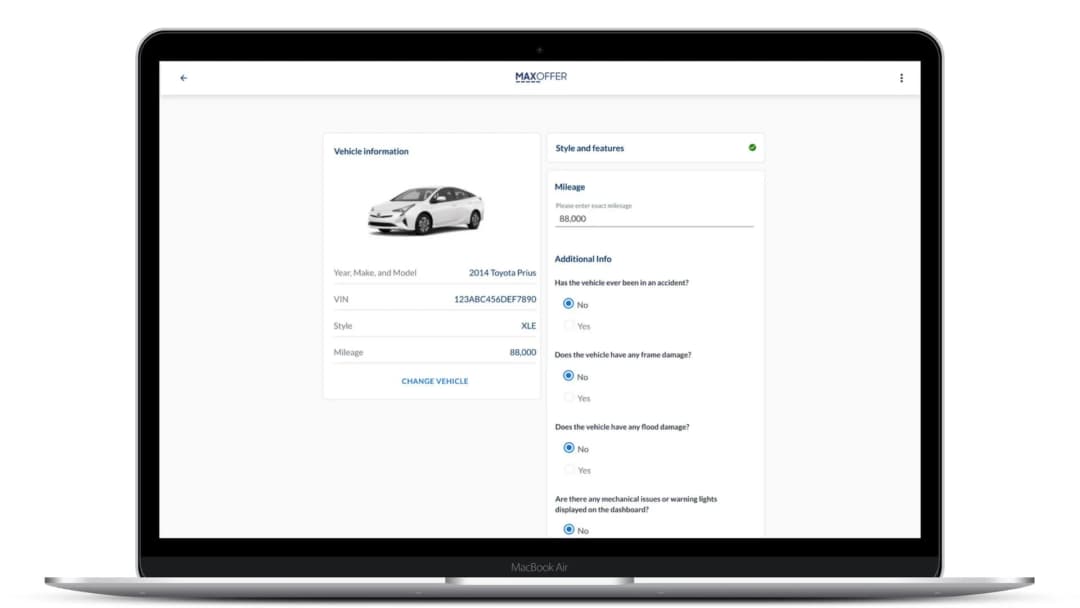Select No under the accident question
The height and width of the screenshot is (608, 1080).
(569, 304)
